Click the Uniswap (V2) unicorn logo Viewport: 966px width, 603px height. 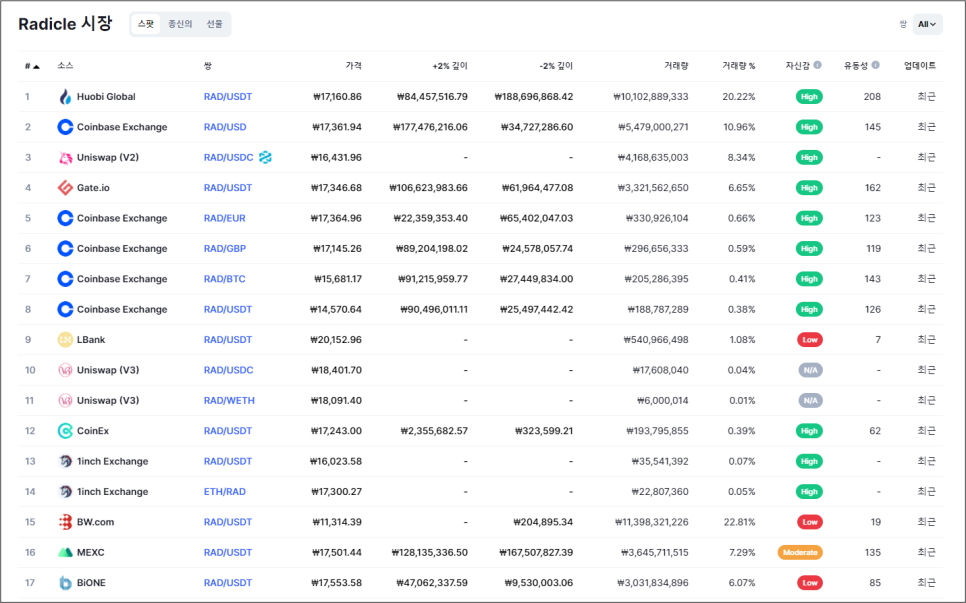(65, 158)
